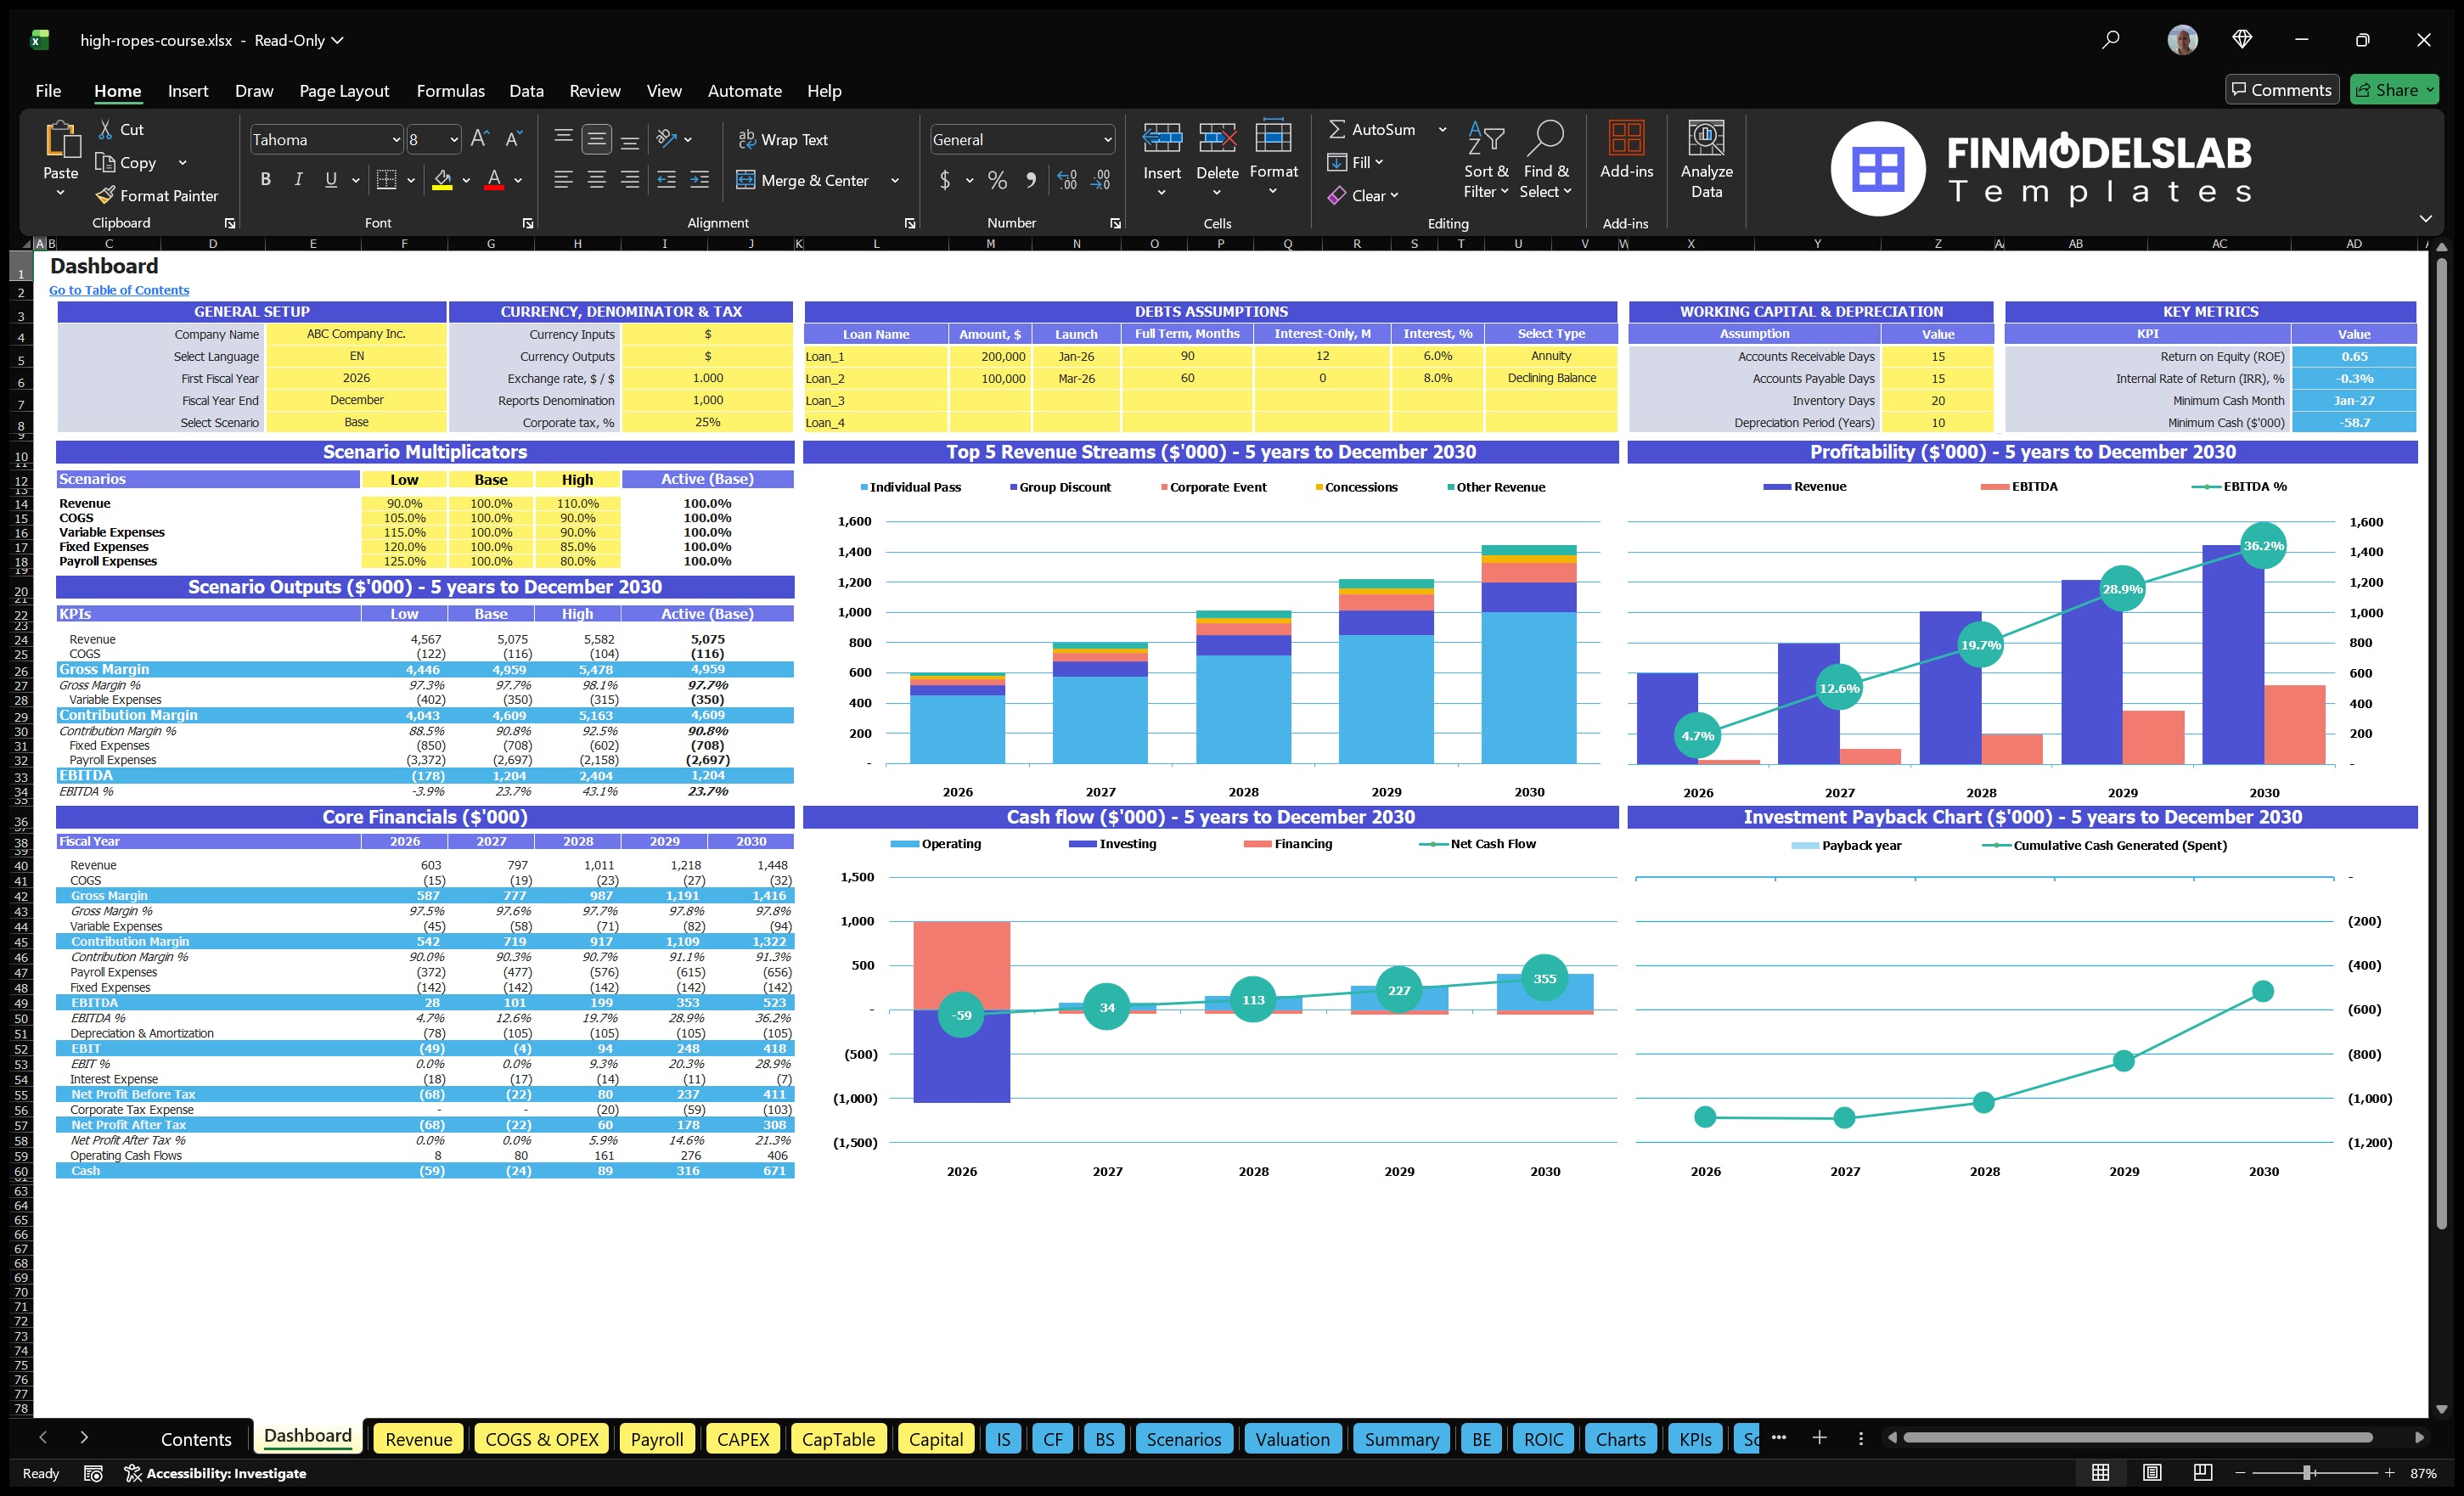This screenshot has height=1496, width=2464.
Task: Toggle italic formatting
Action: 297,179
